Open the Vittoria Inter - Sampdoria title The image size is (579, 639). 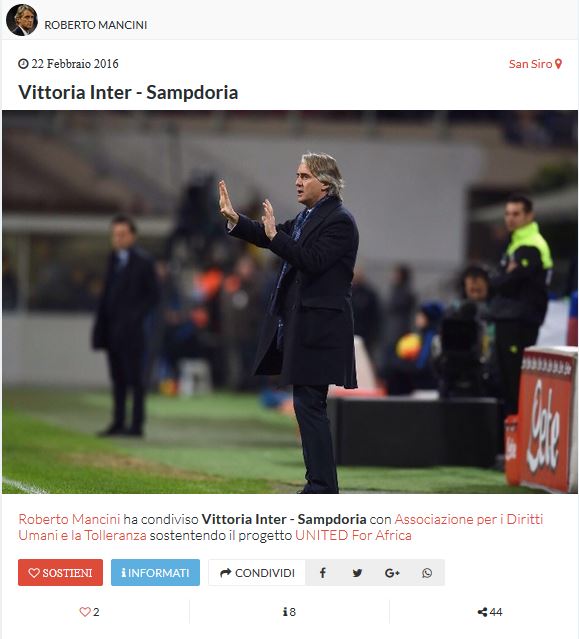[x=128, y=92]
